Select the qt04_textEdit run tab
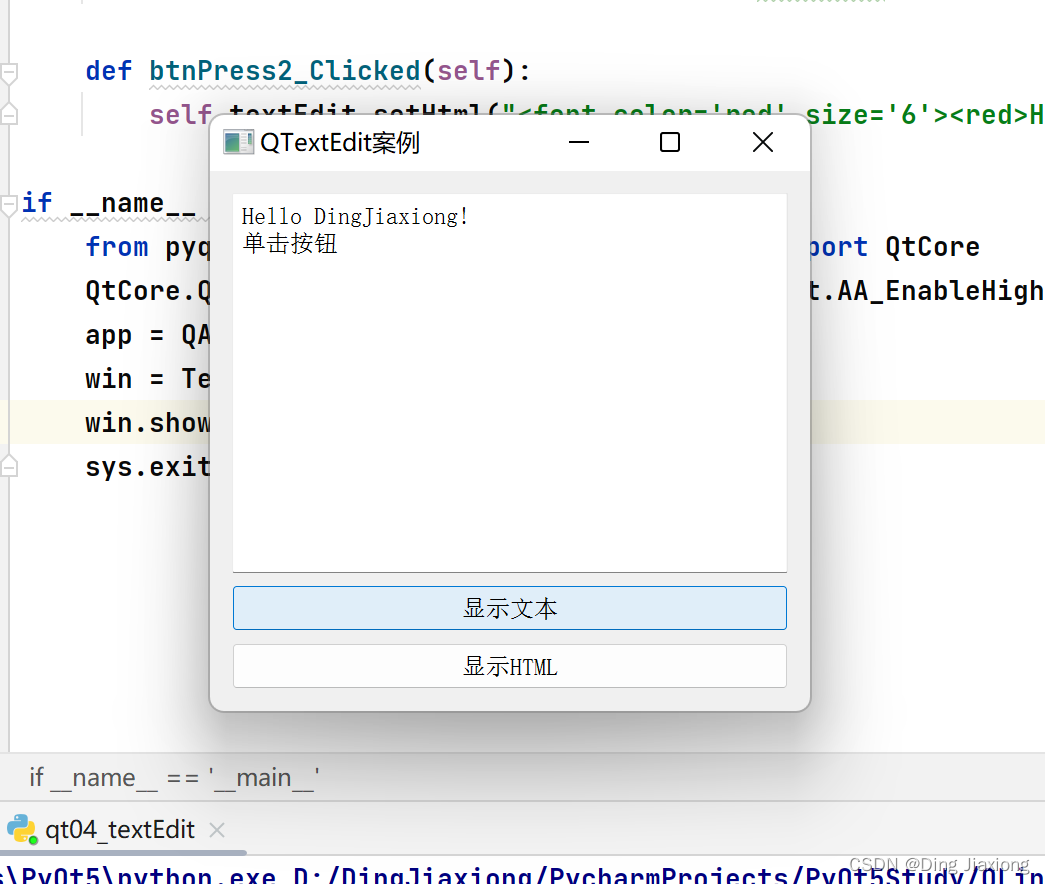Image resolution: width=1045 pixels, height=884 pixels. (x=120, y=830)
